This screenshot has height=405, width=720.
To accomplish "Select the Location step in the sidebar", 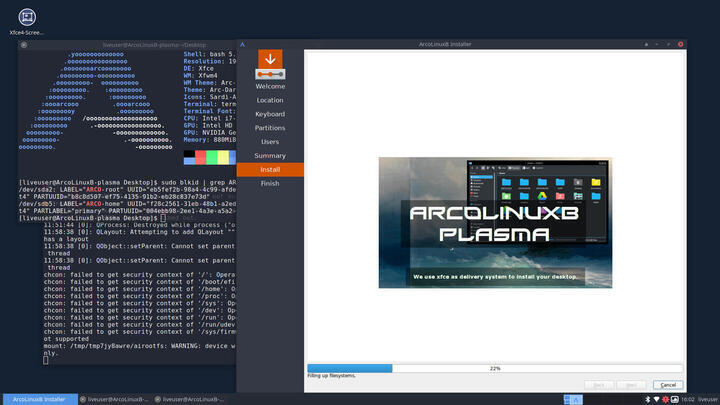I will tap(270, 100).
